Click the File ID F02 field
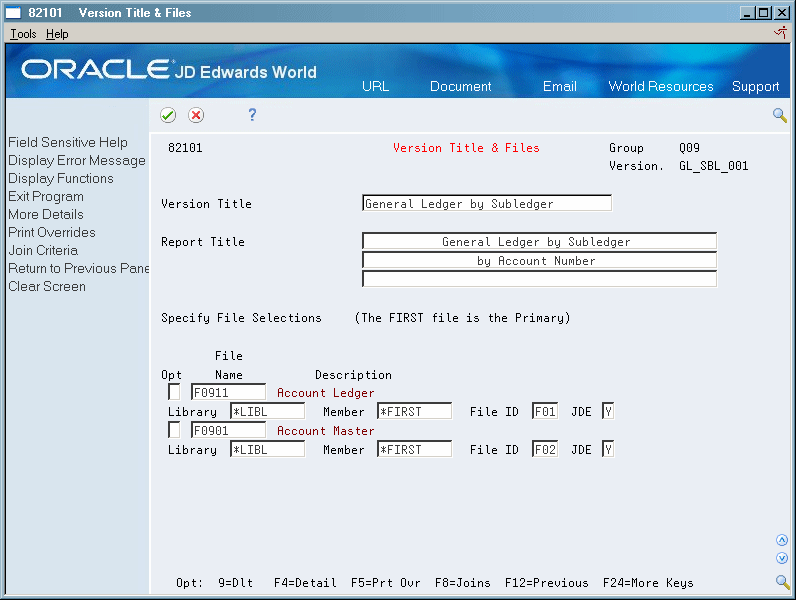796x600 pixels. 545,449
